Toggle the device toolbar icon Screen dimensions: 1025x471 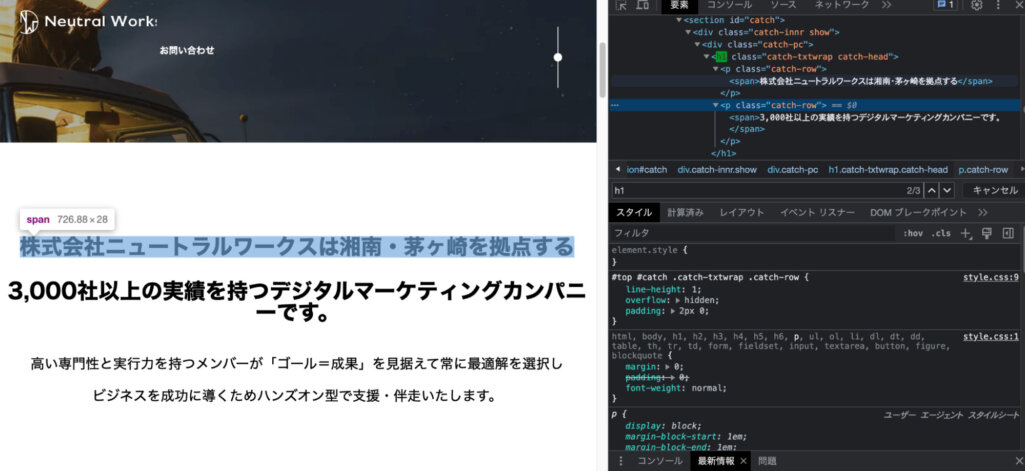(x=643, y=5)
